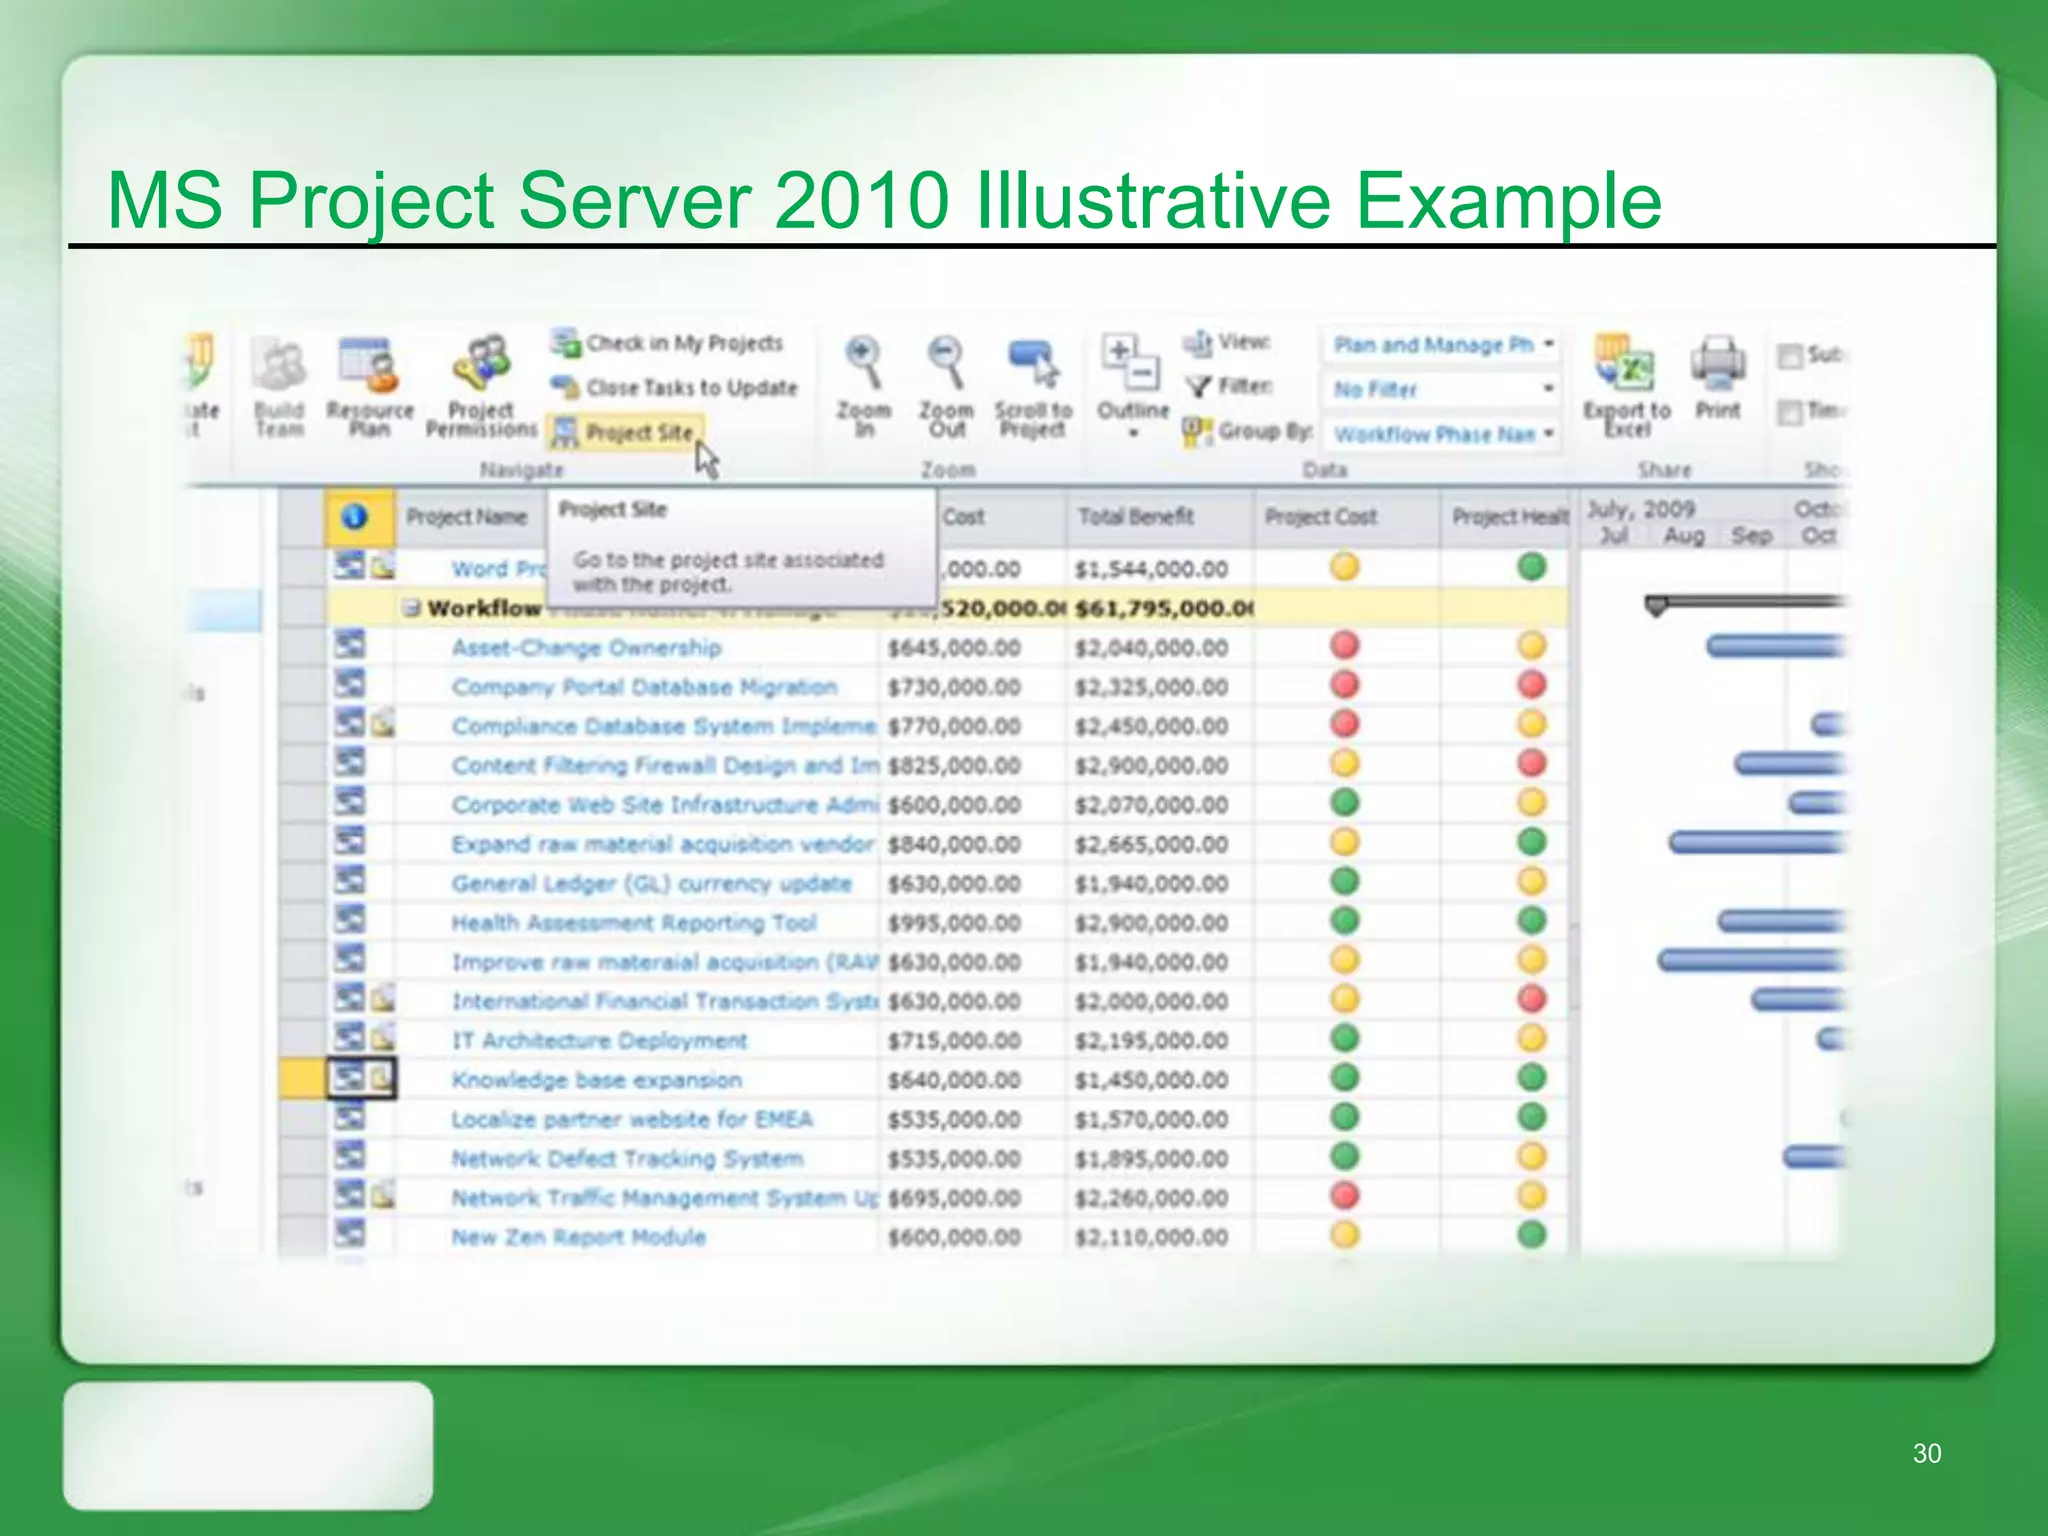The height and width of the screenshot is (1536, 2048).
Task: Click Gantt bar for Health Assessment row
Action: (1781, 921)
